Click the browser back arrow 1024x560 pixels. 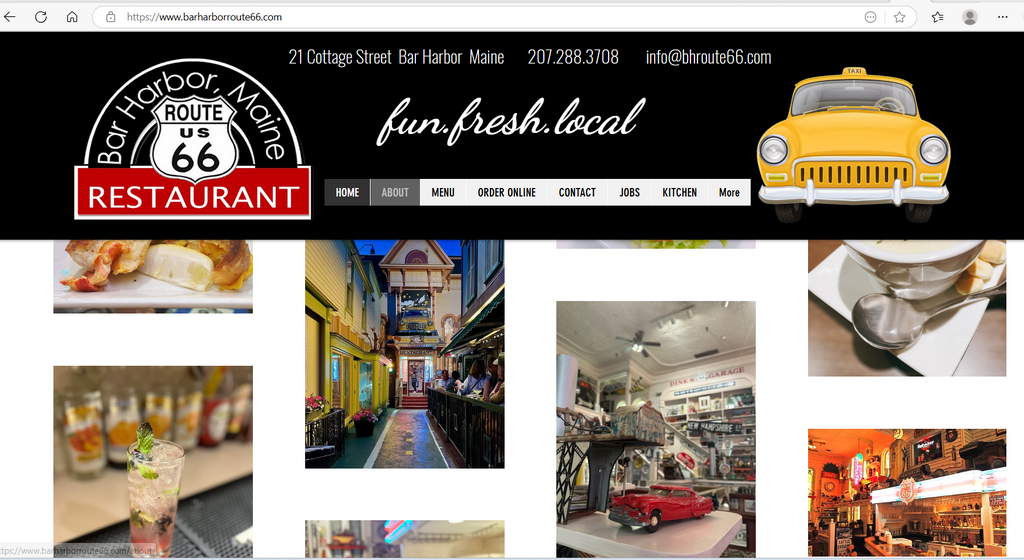pyautogui.click(x=11, y=17)
